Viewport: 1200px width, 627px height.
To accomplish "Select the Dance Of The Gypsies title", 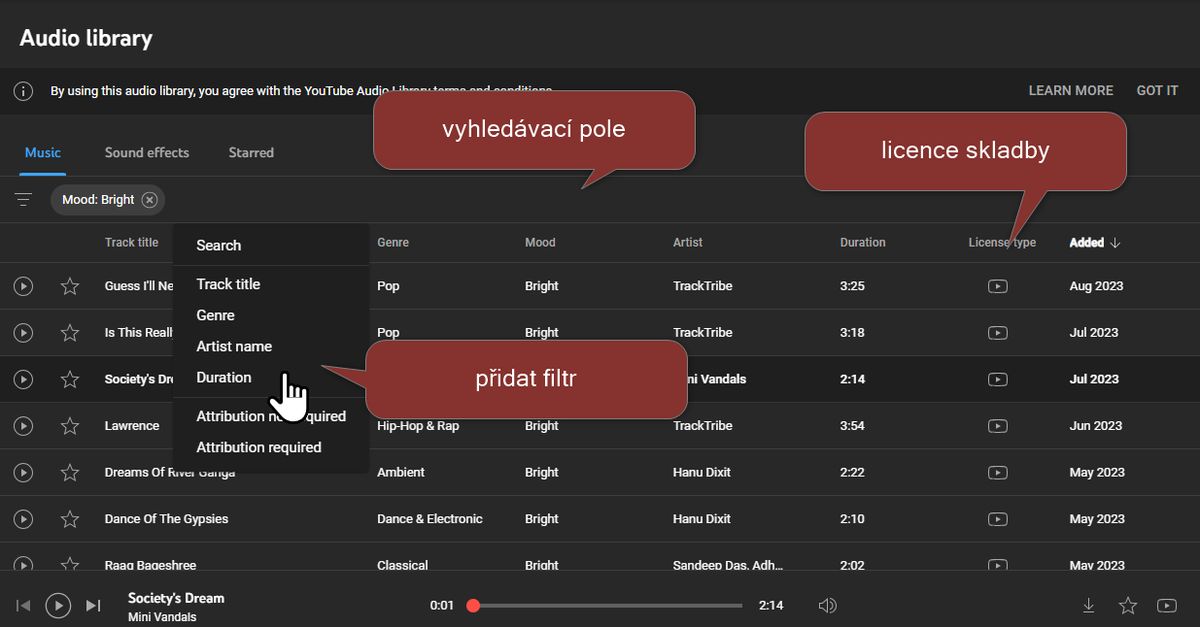I will 166,519.
